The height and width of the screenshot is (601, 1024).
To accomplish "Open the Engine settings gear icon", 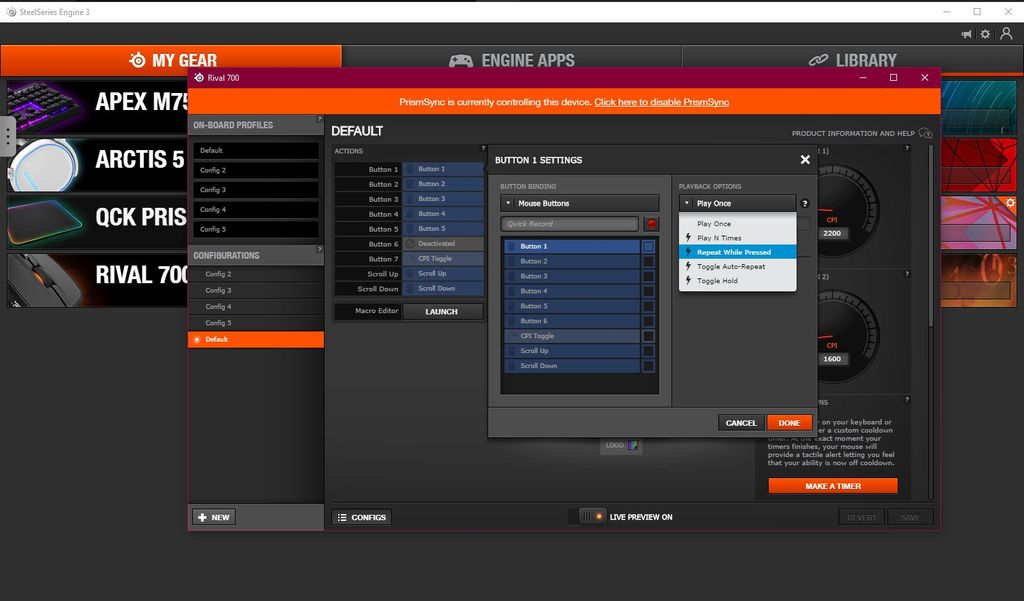I will 985,33.
